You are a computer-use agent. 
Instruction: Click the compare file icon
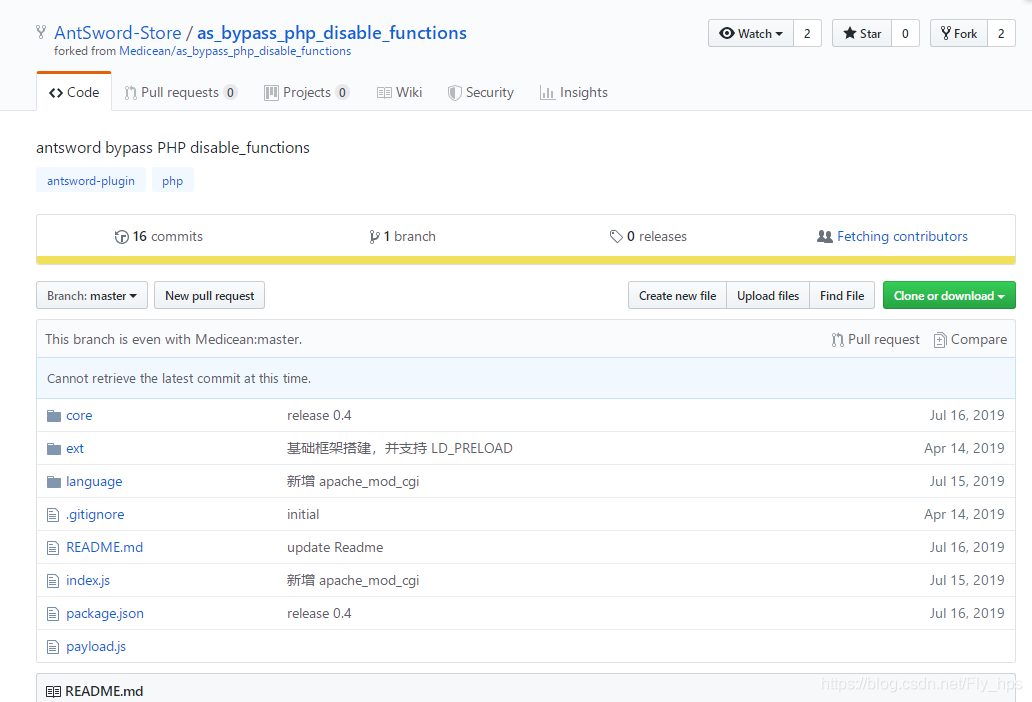940,339
